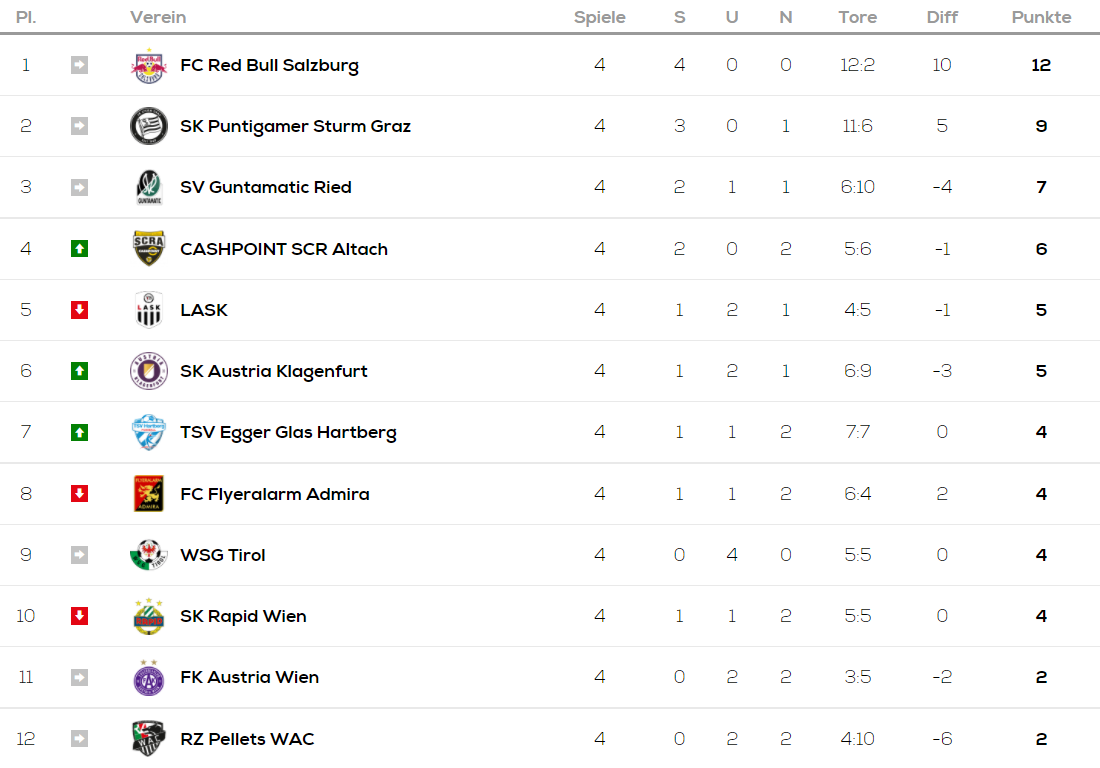The image size is (1100, 768).
Task: Open the FK Austria Wien team link
Action: [x=249, y=677]
